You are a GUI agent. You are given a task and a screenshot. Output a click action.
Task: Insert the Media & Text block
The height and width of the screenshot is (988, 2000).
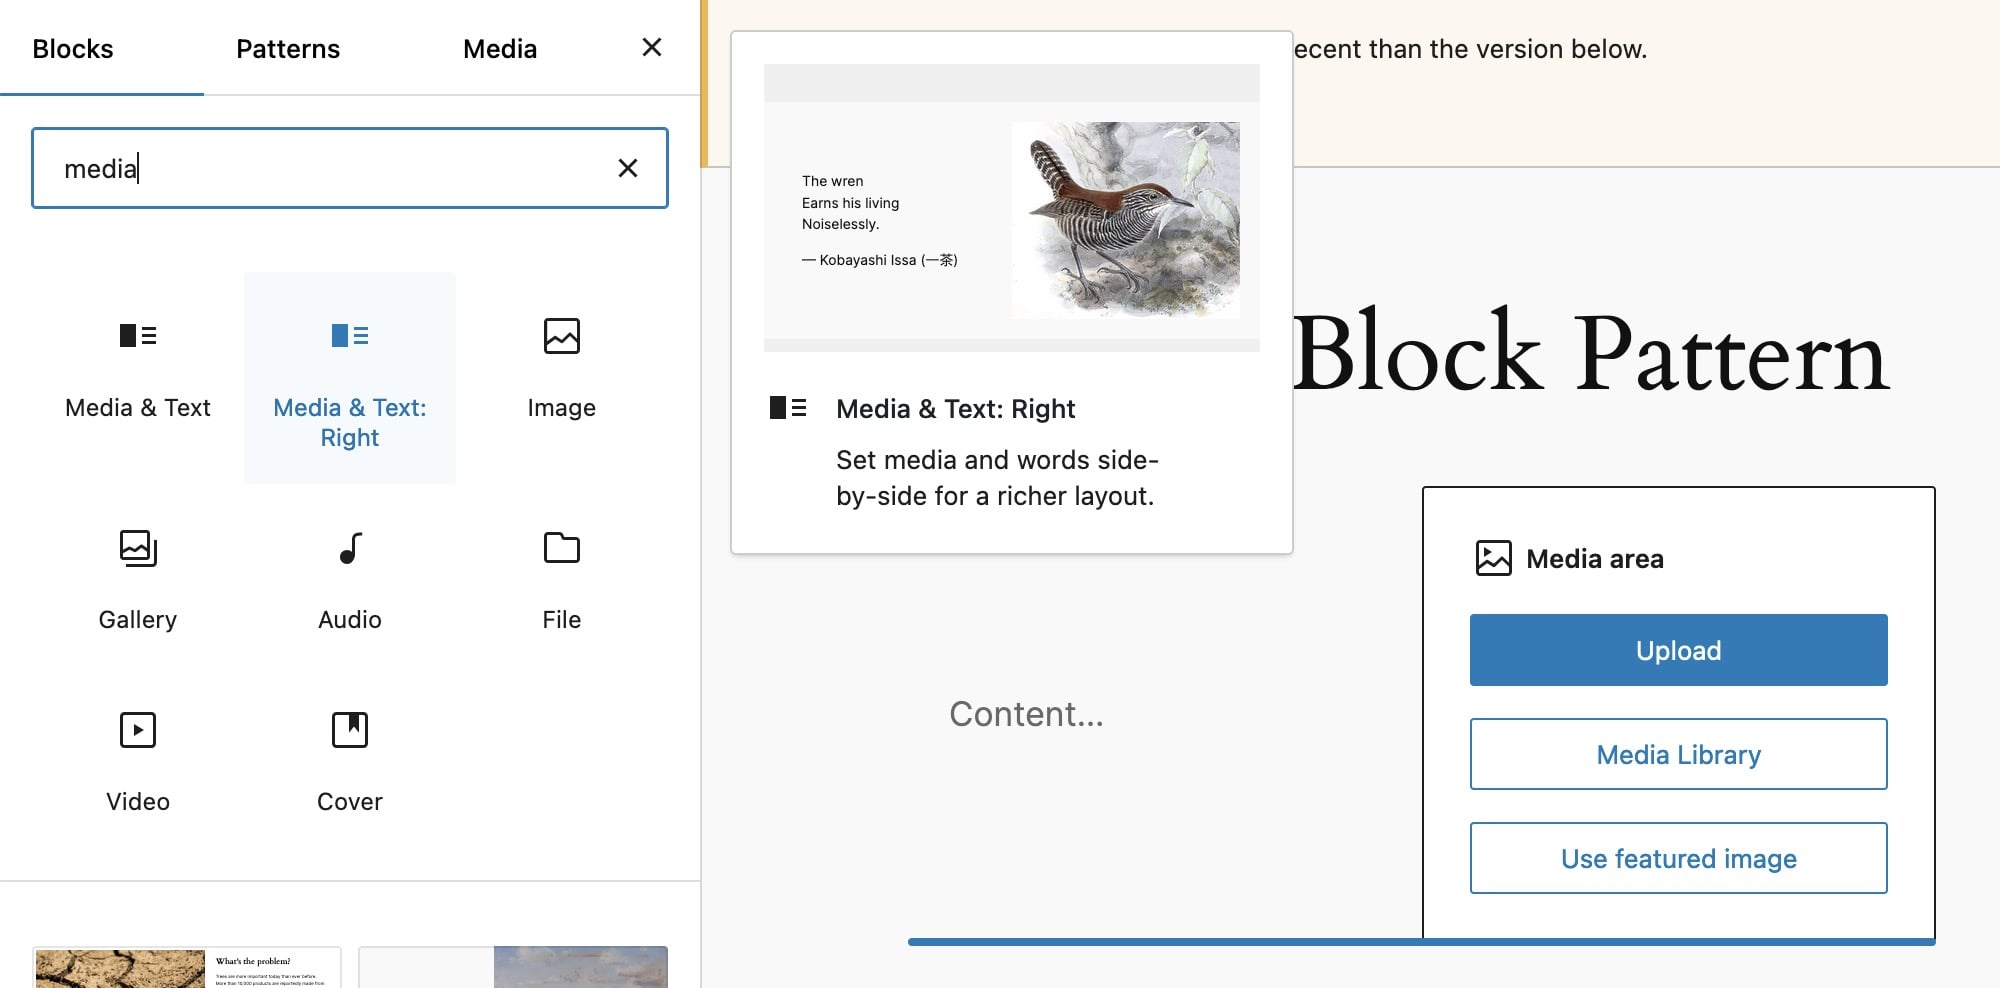pos(138,378)
